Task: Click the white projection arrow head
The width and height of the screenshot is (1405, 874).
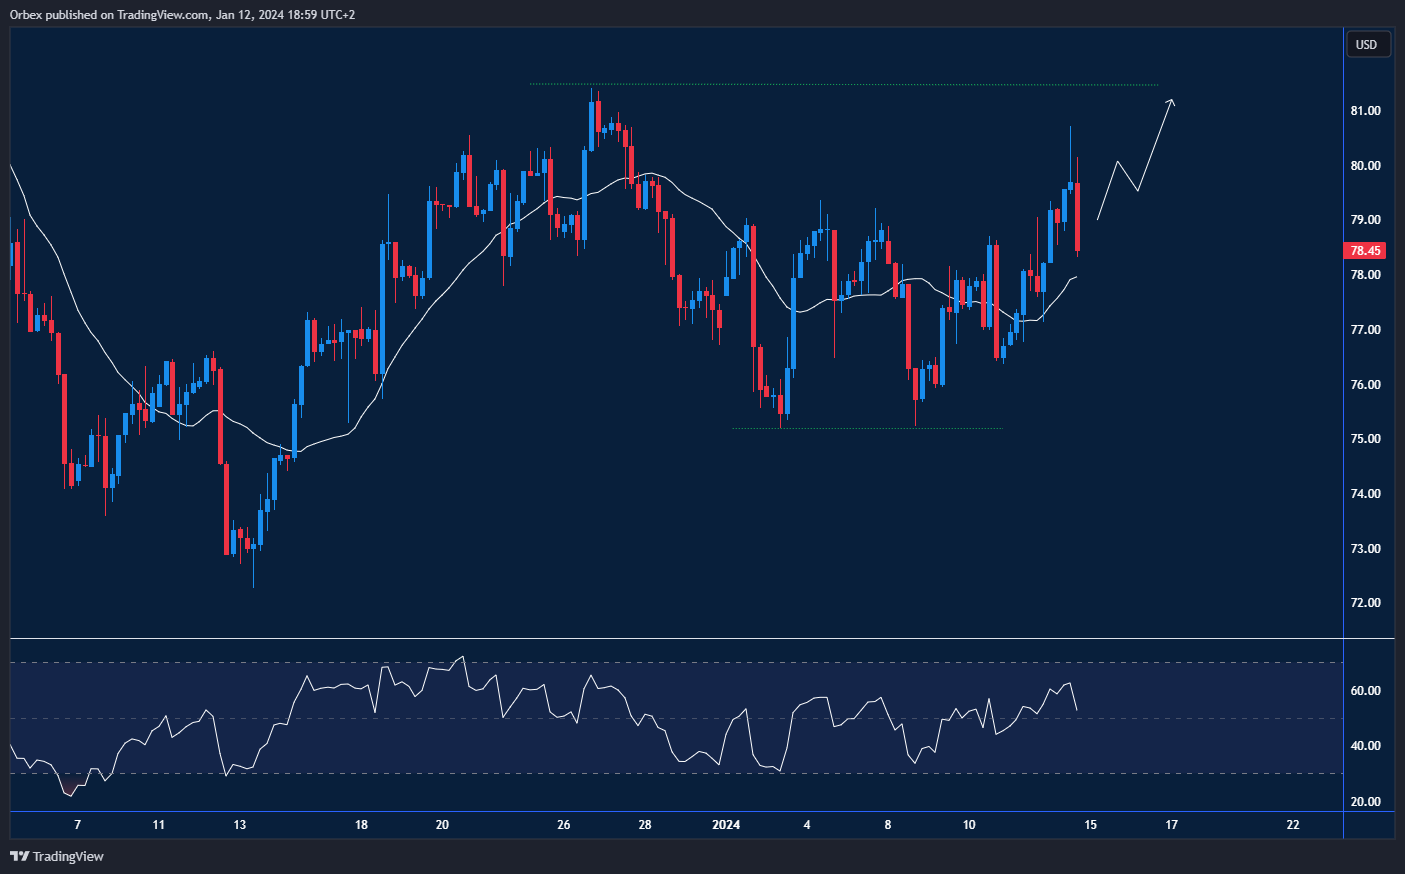Action: point(1171,102)
